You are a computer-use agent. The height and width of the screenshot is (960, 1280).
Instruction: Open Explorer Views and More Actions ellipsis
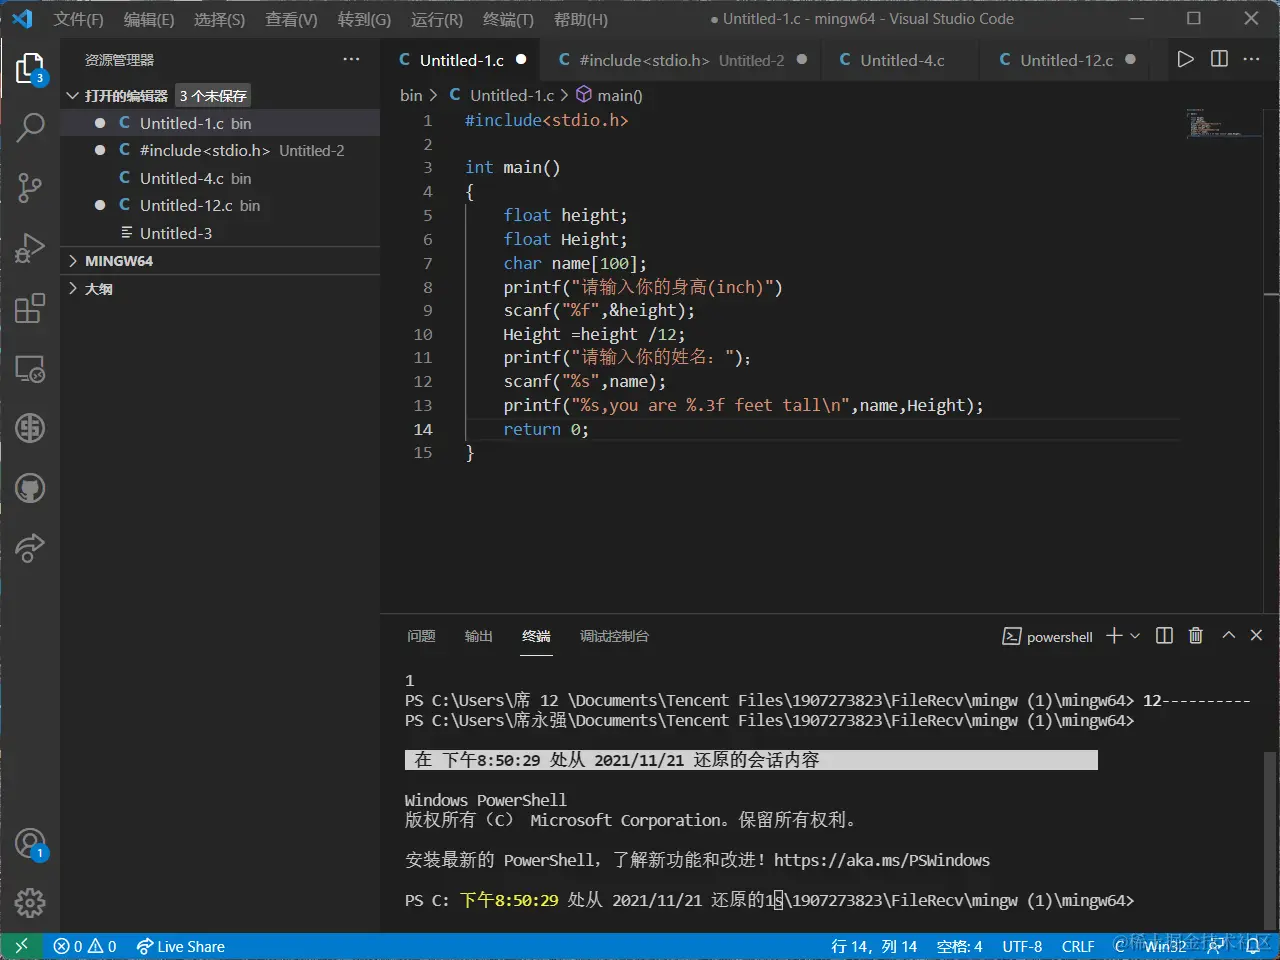click(351, 59)
